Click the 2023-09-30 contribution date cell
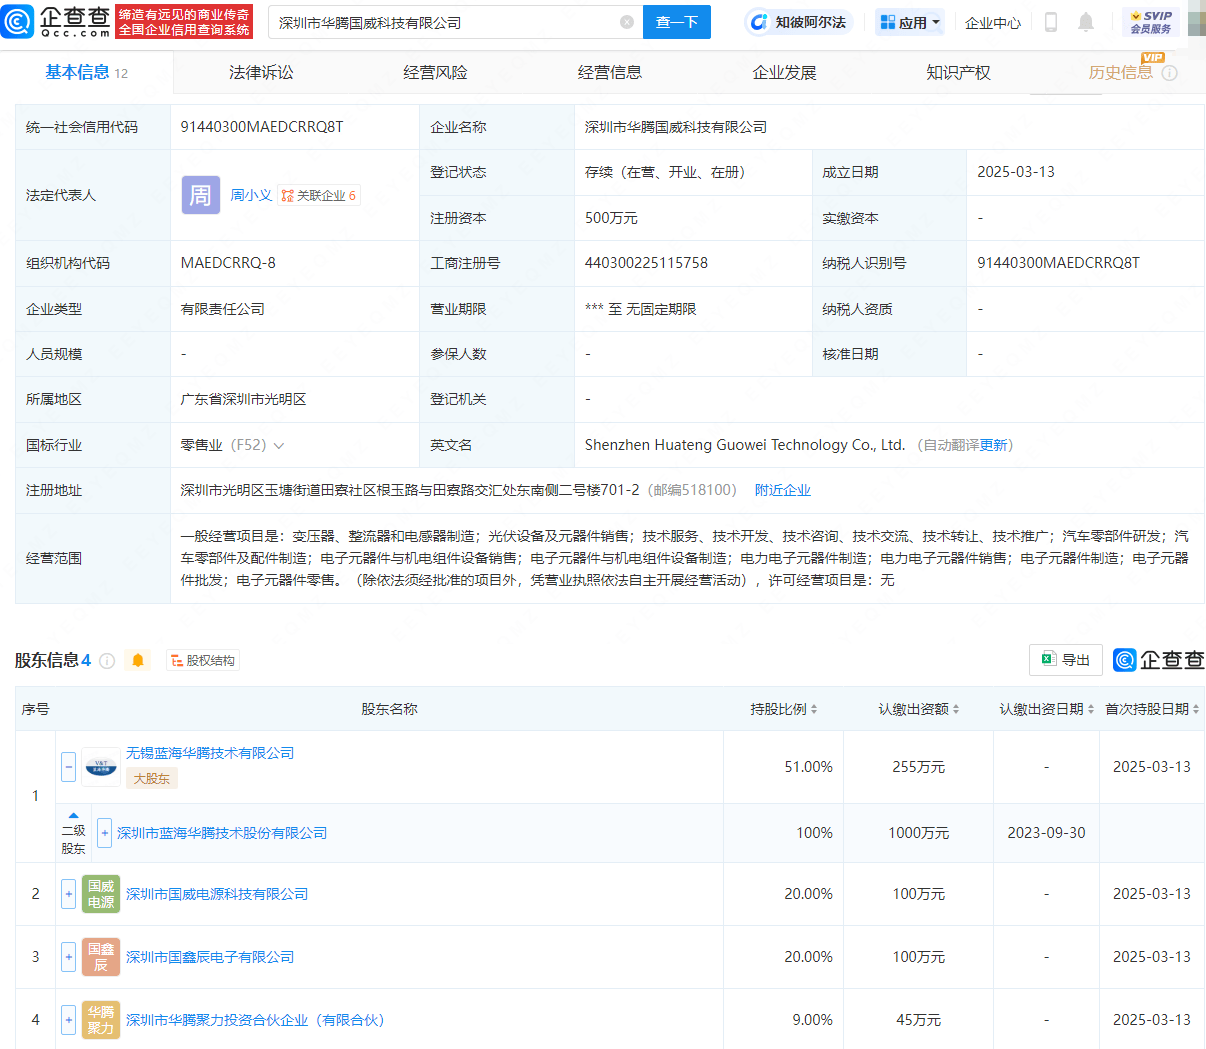Screen dimensions: 1206x1049 tap(1046, 833)
